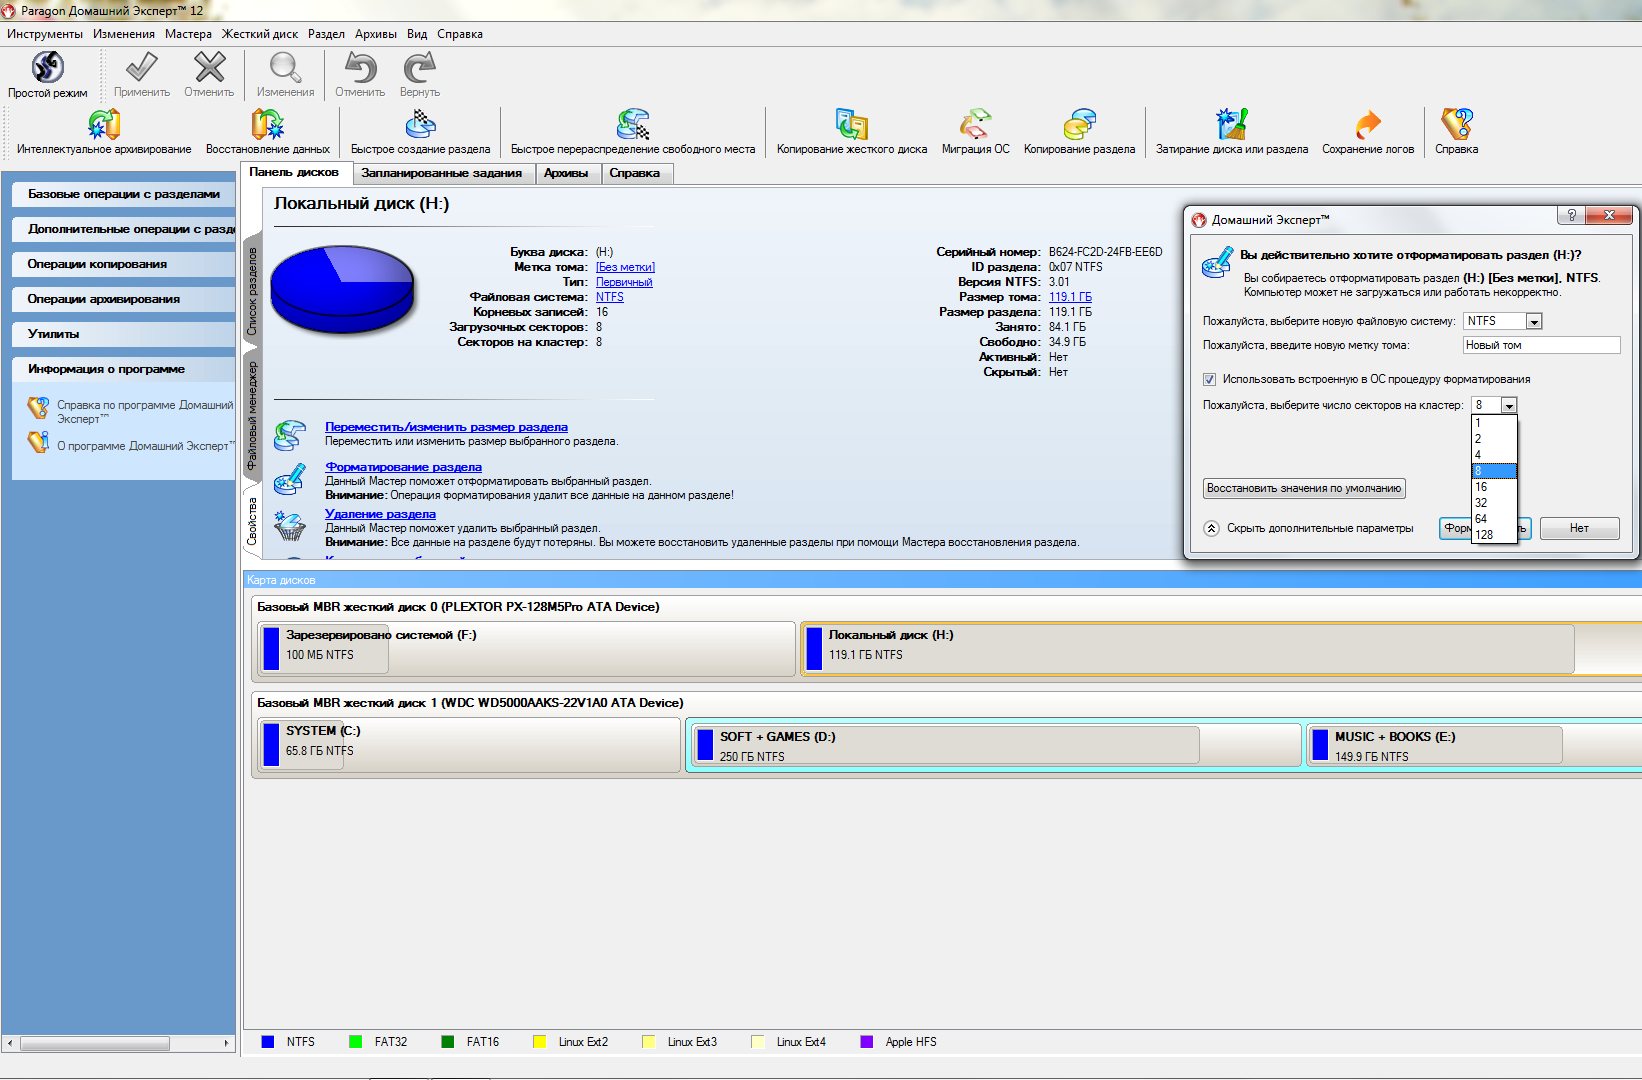The height and width of the screenshot is (1080, 1642).
Task: Click the icon beside О программе Домашний Эксперт
Action: 38,442
